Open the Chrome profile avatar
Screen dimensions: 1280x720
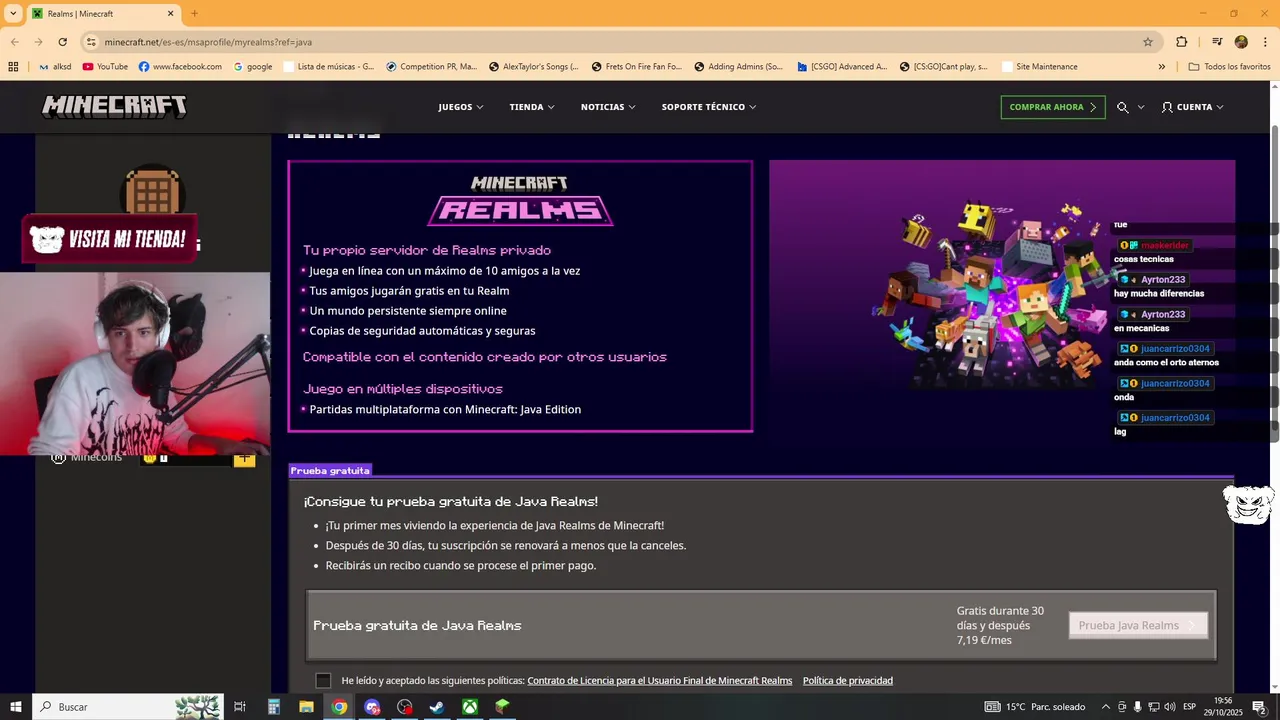(x=1241, y=42)
